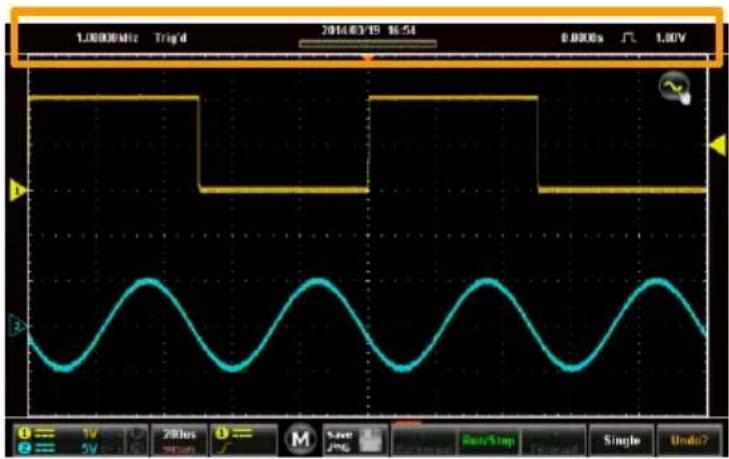Open the trigger source and slope panel
The image size is (729, 459).
pos(244,439)
